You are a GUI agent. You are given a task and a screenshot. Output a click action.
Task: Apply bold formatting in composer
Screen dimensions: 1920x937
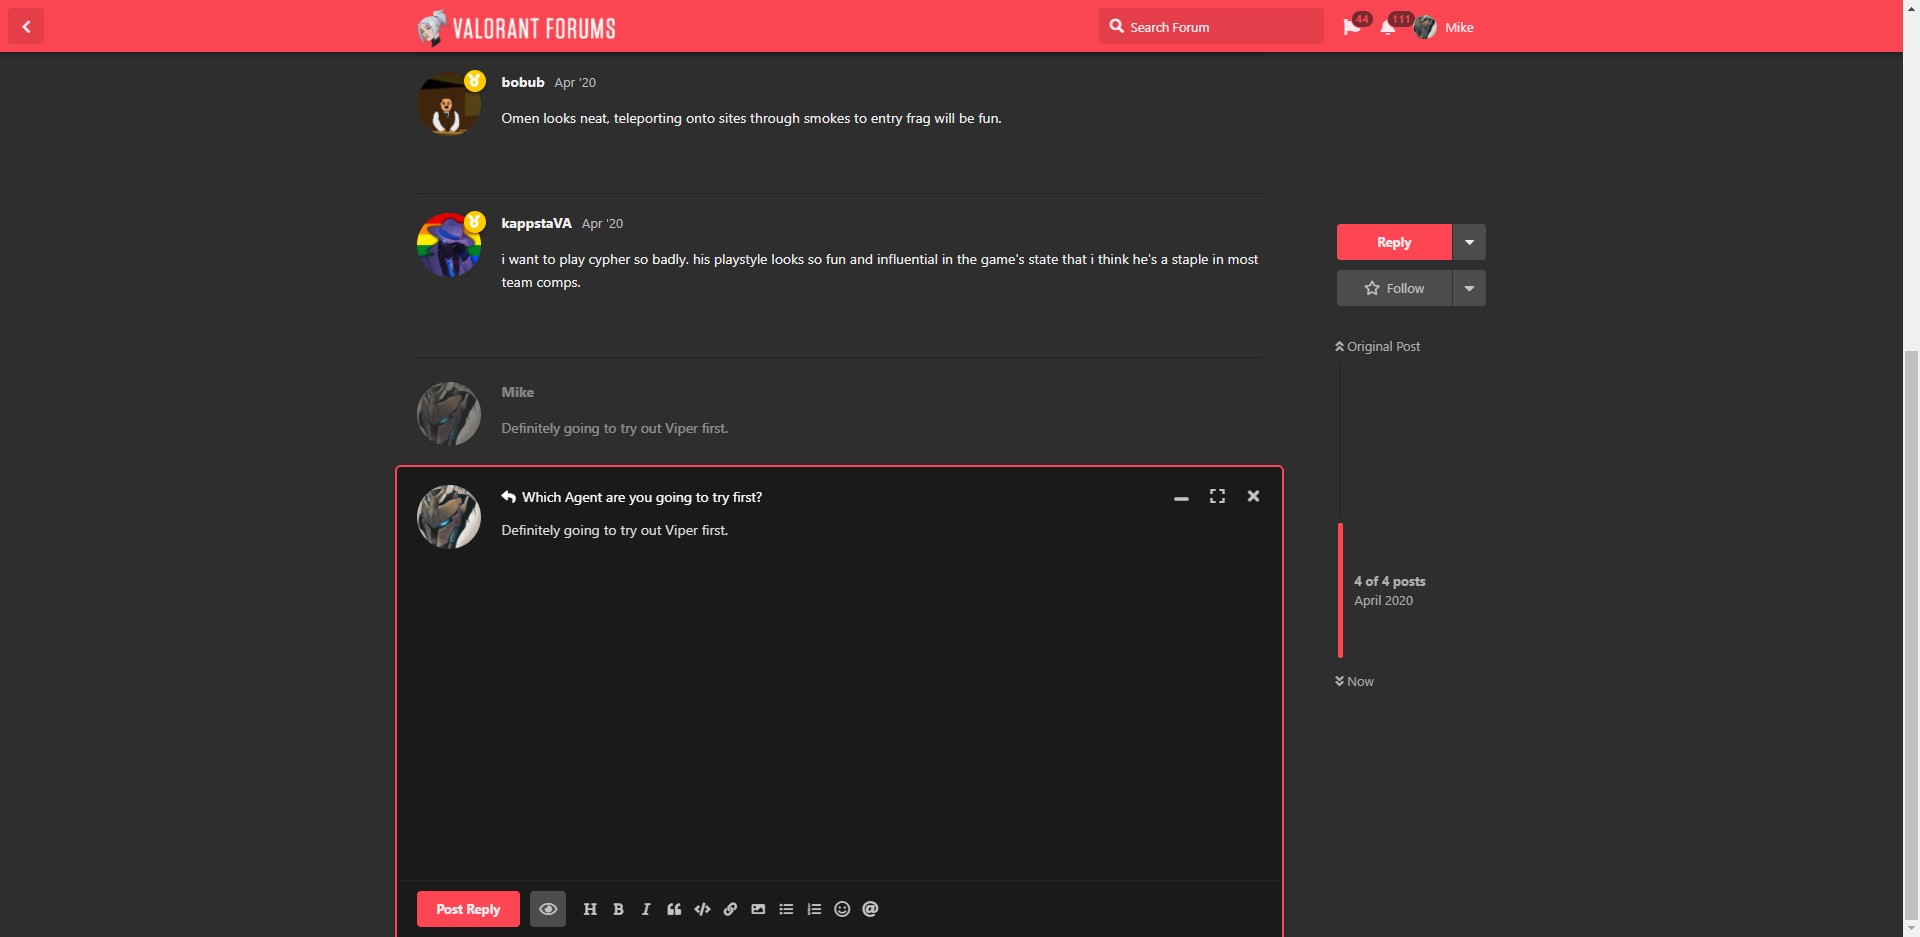point(618,909)
